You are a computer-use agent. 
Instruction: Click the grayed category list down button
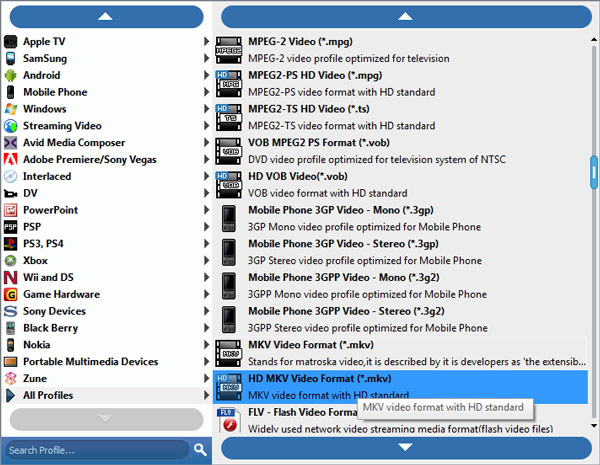coord(106,419)
